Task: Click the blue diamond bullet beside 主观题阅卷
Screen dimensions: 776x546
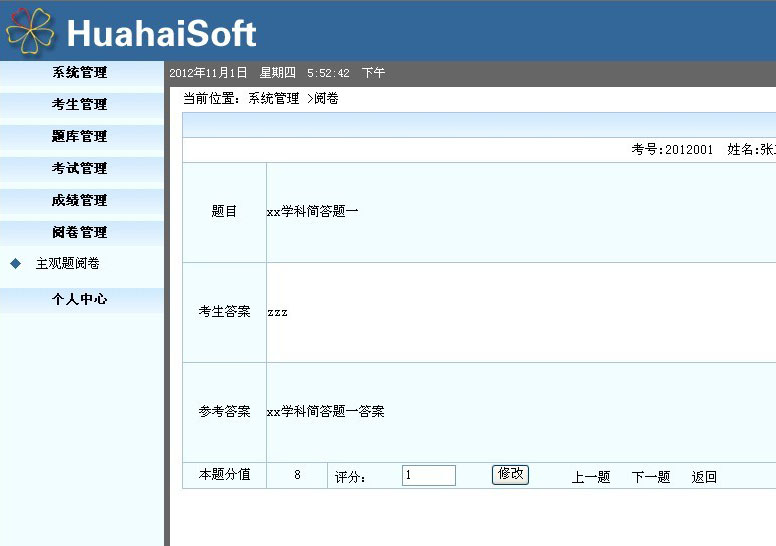Action: coord(16,263)
